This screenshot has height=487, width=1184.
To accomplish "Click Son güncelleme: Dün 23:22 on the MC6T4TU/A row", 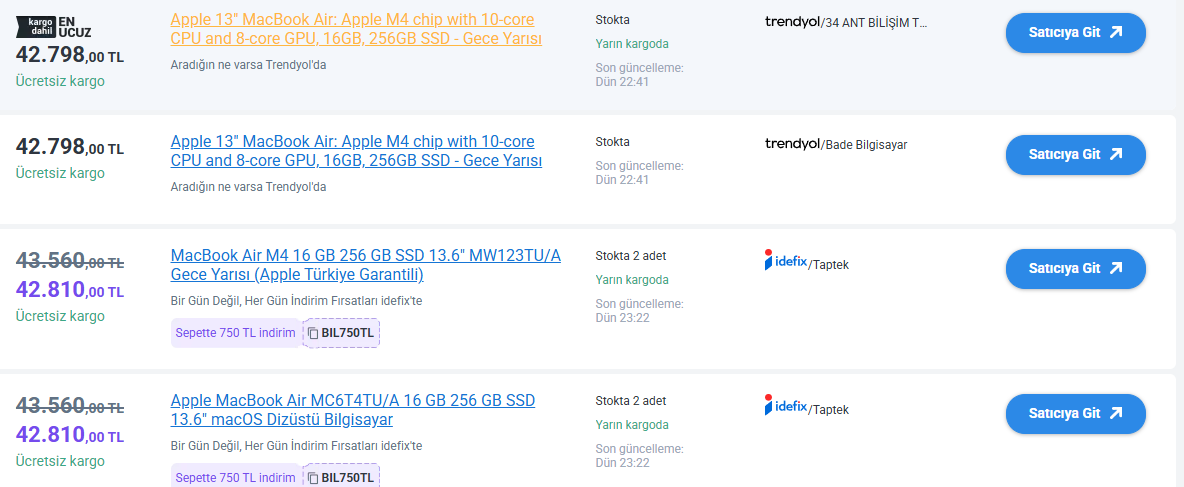I will pyautogui.click(x=640, y=455).
